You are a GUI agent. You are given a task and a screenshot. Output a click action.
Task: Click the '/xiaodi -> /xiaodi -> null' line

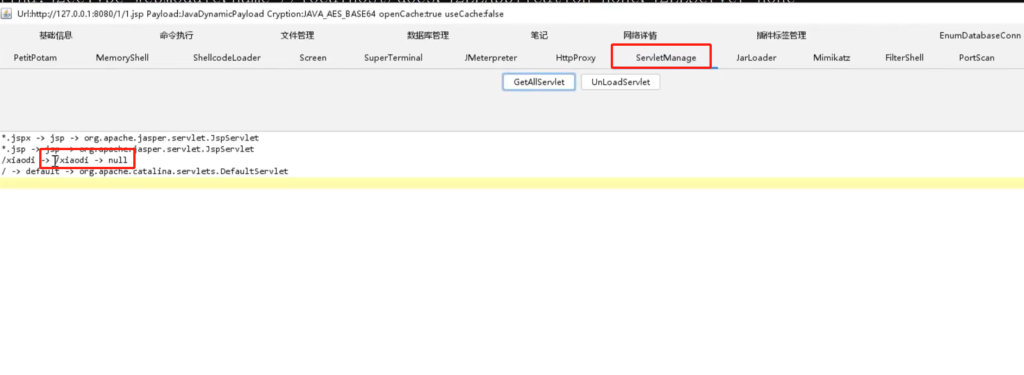tap(65, 160)
